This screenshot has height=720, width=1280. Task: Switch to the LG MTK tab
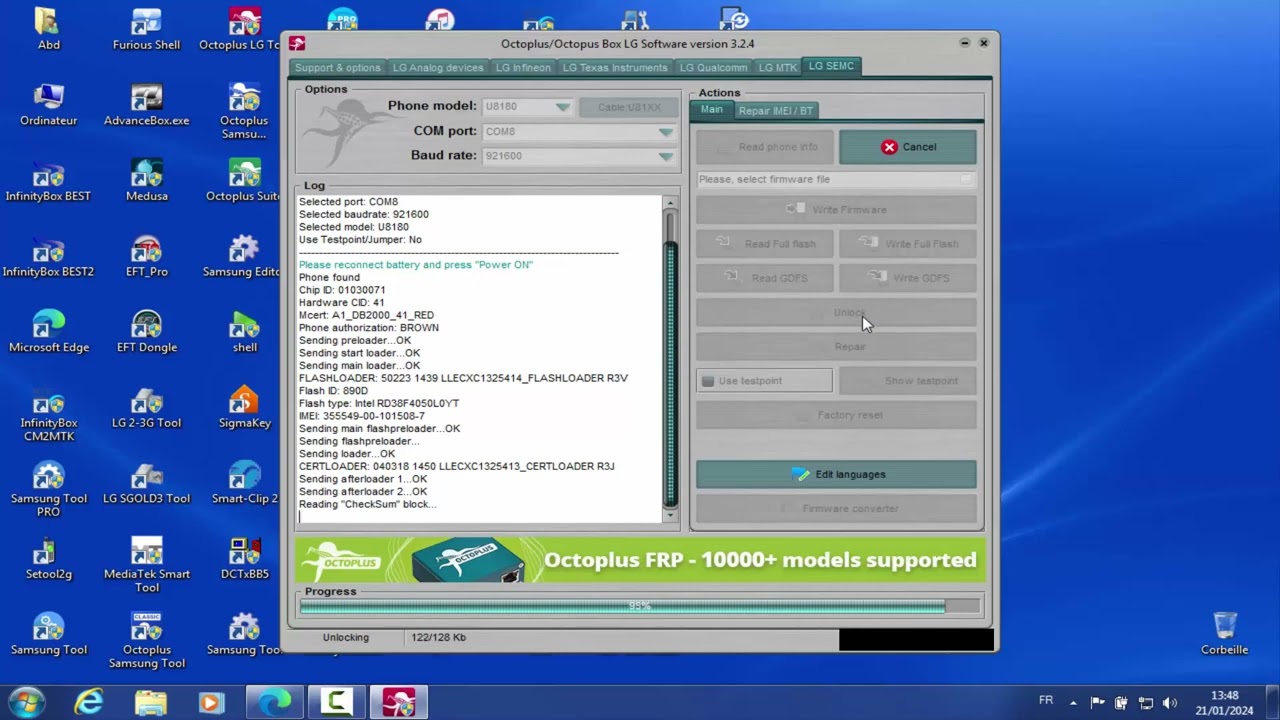(x=778, y=67)
